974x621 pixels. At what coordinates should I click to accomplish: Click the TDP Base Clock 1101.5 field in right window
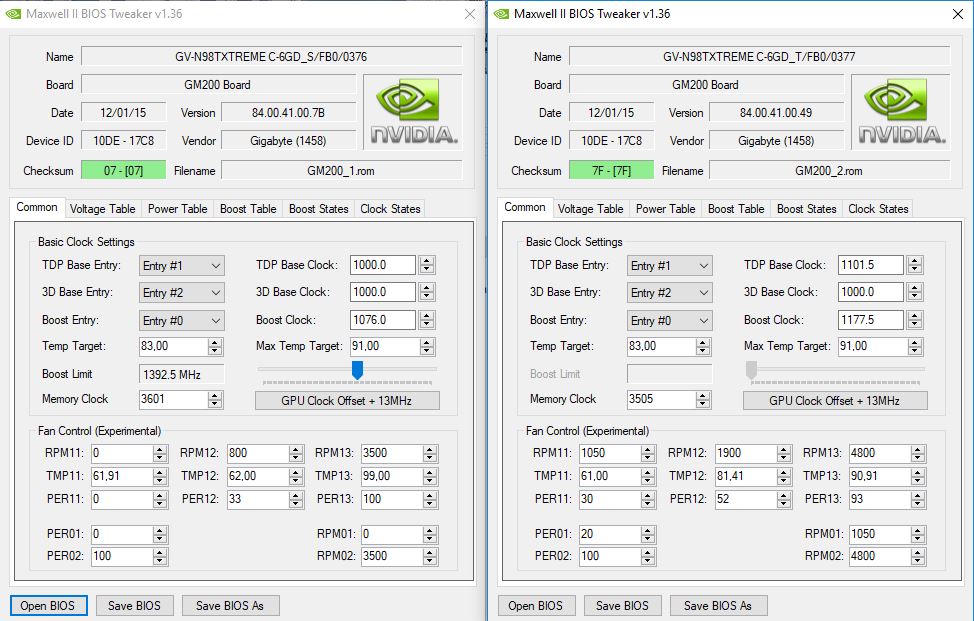click(x=870, y=265)
